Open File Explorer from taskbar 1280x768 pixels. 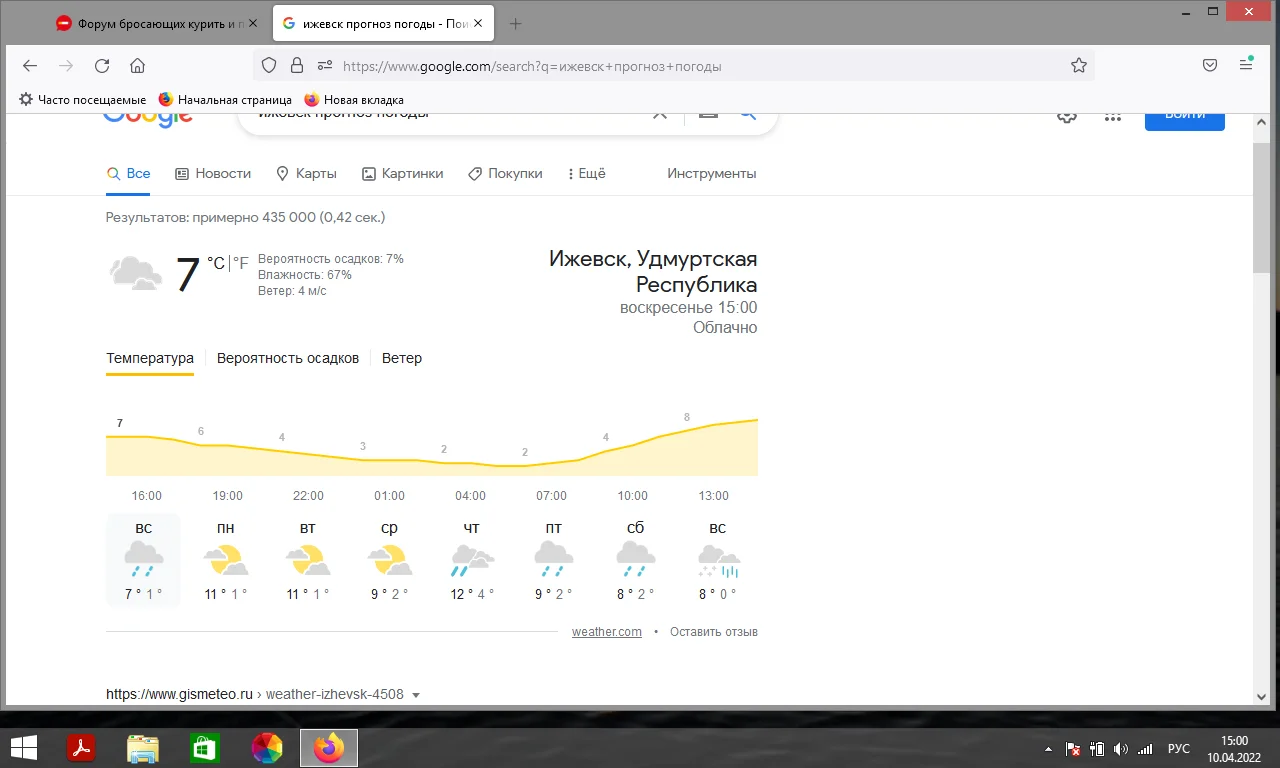(143, 748)
